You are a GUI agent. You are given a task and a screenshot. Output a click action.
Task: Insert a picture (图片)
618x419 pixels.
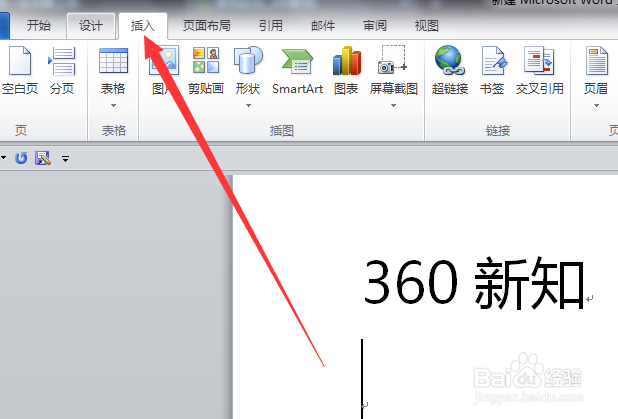163,71
